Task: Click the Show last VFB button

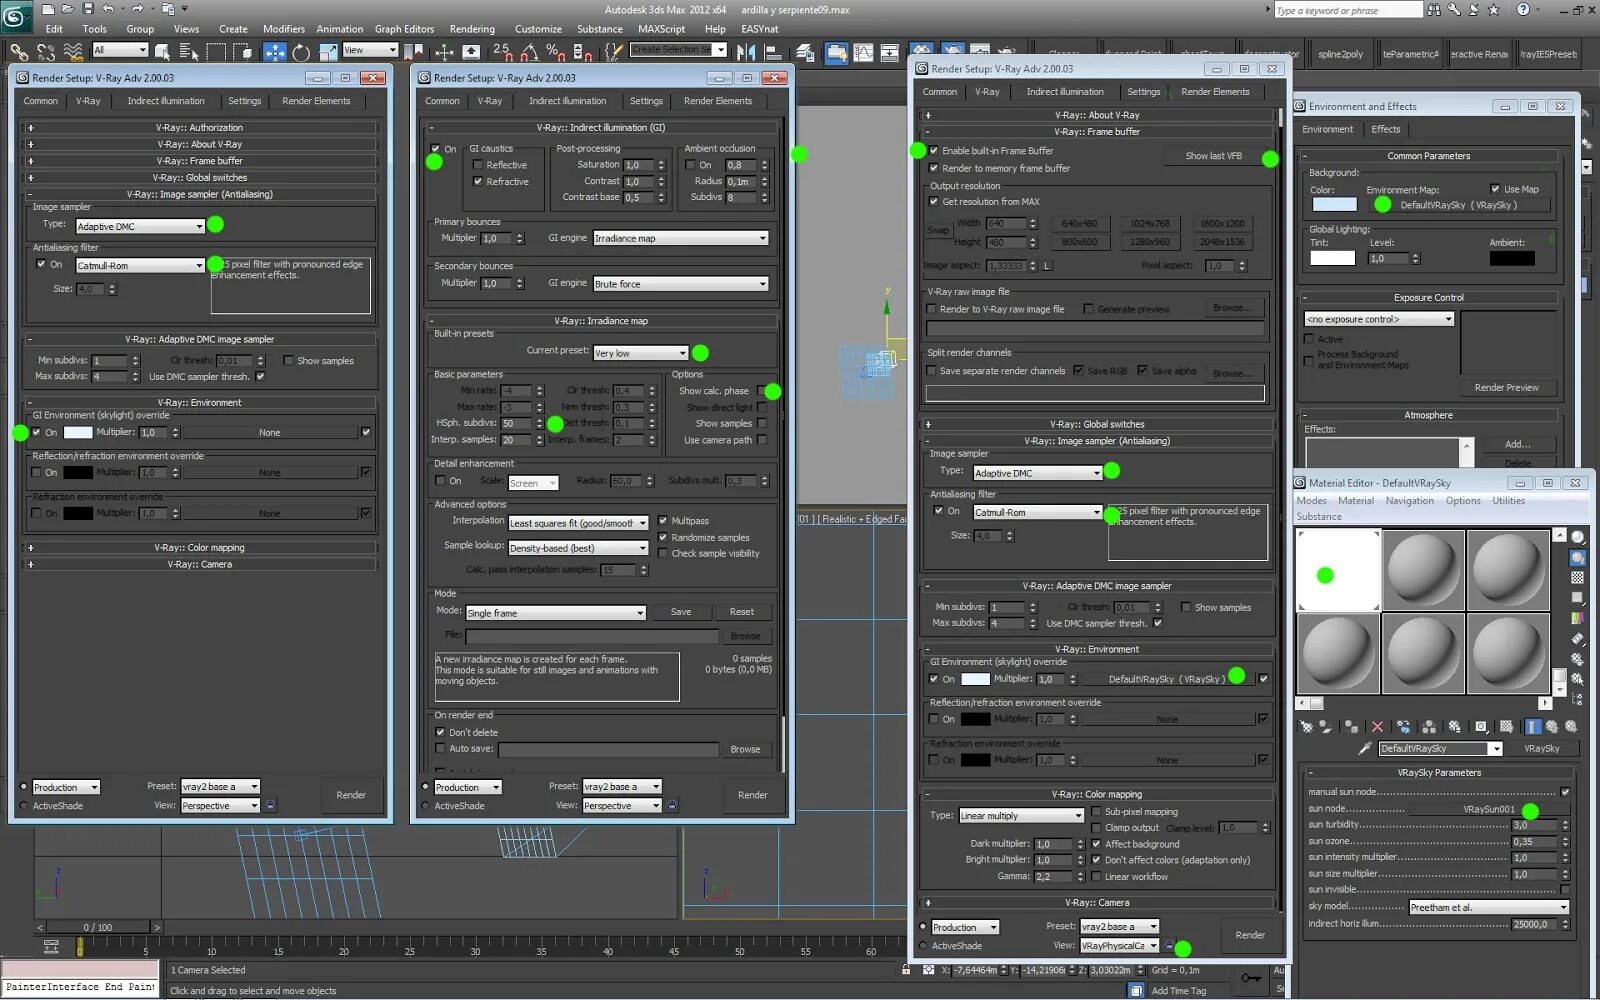Action: pos(1213,156)
